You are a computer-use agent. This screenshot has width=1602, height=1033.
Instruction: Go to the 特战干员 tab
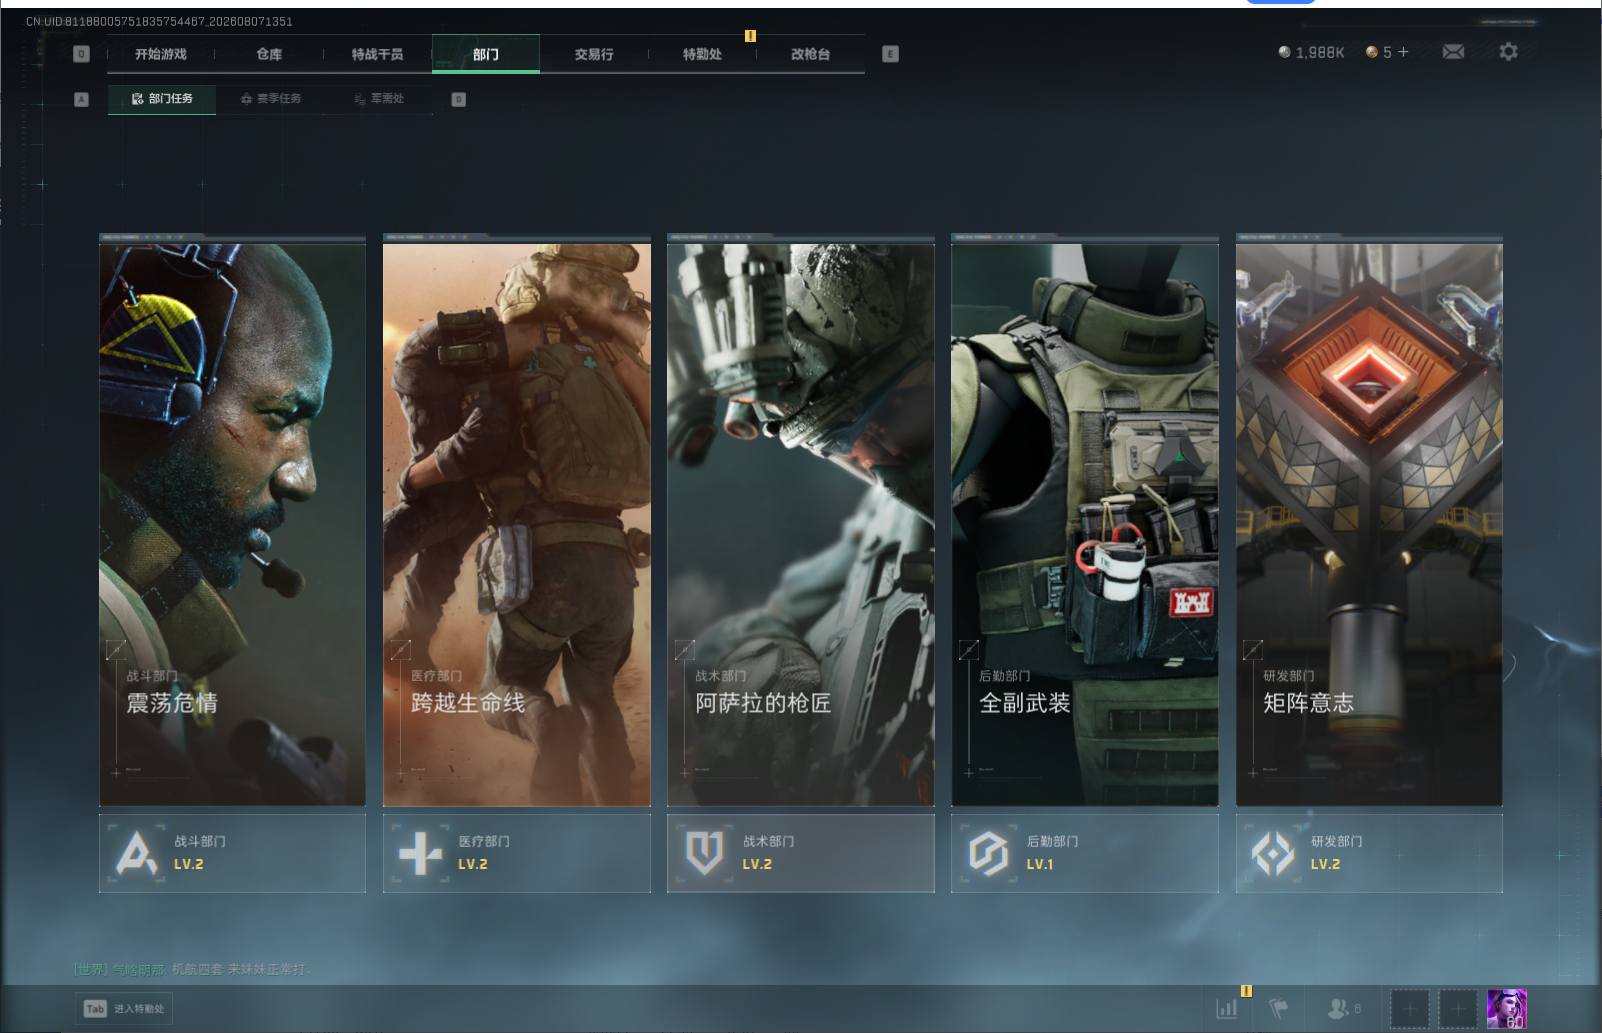coord(377,54)
